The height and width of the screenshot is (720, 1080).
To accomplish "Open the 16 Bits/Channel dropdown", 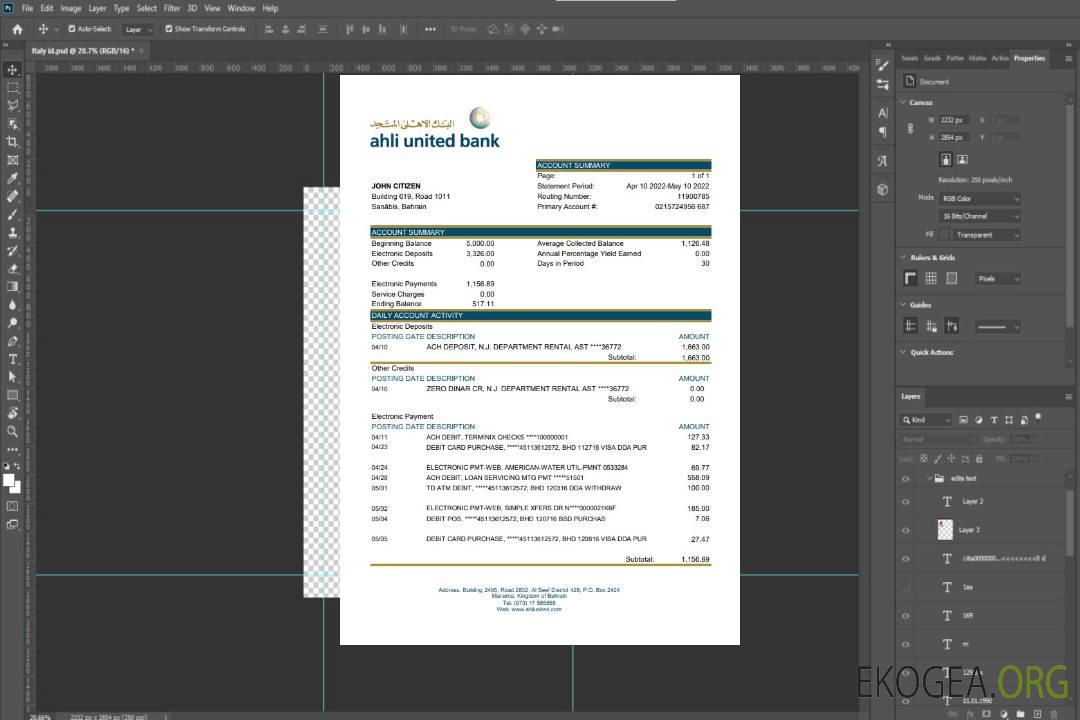I will pos(979,216).
